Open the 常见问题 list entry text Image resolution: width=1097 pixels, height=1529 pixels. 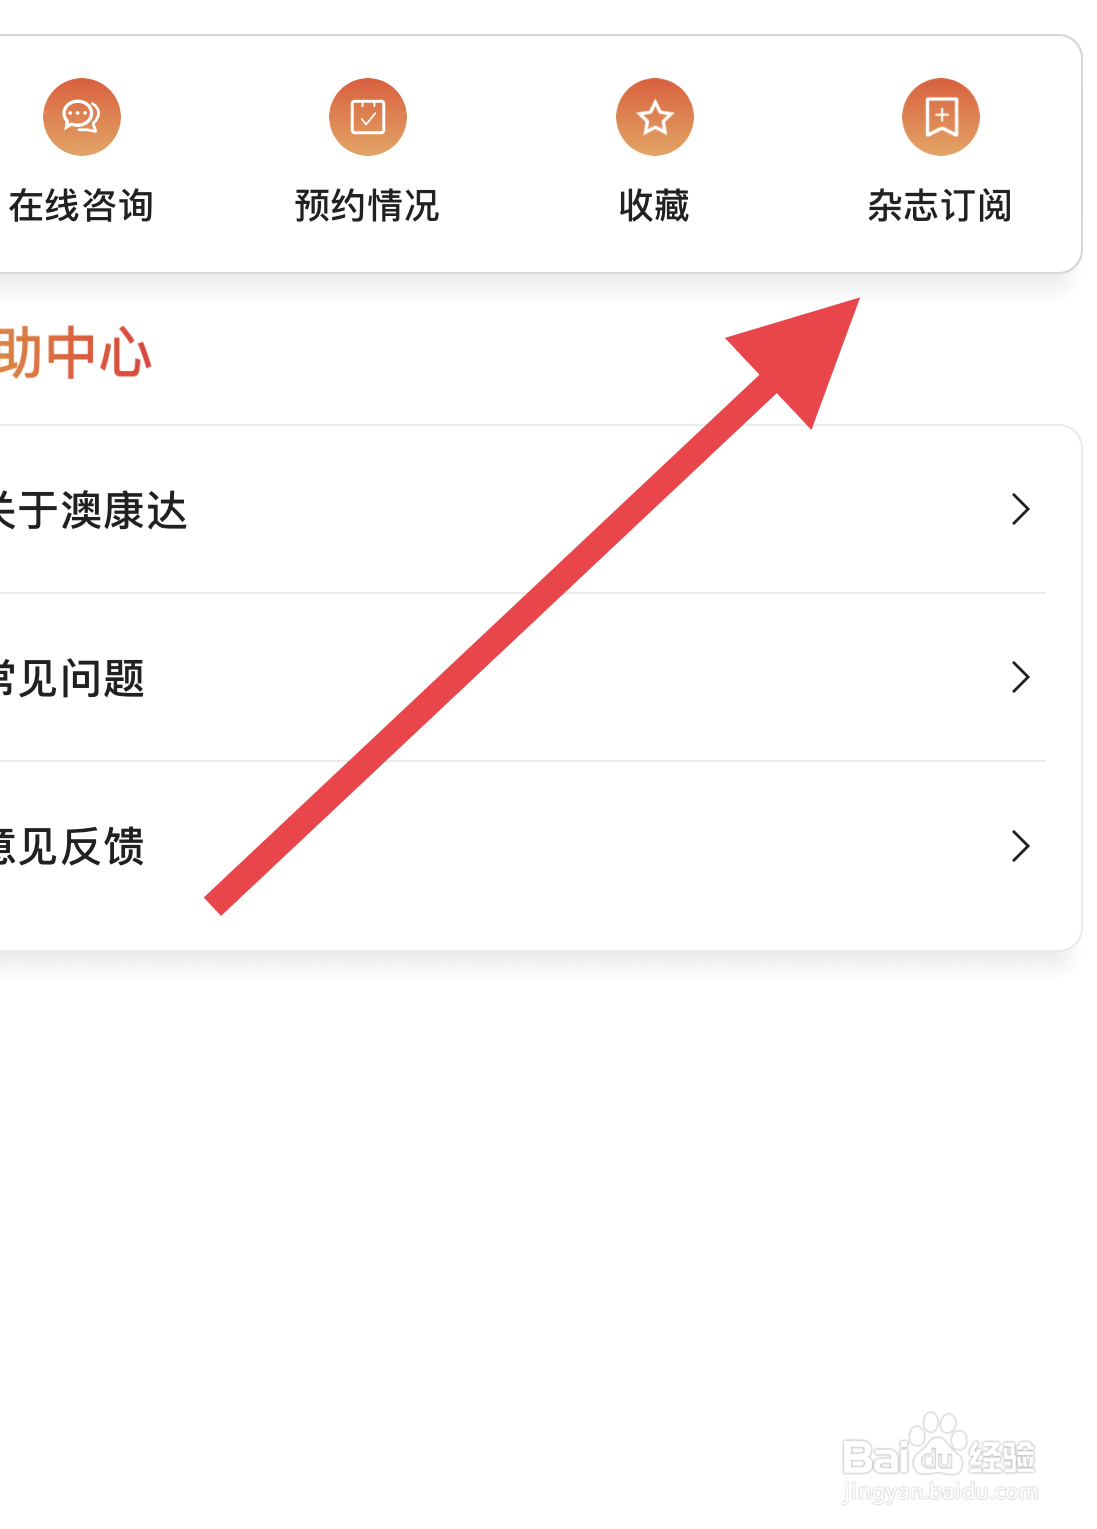tap(72, 679)
